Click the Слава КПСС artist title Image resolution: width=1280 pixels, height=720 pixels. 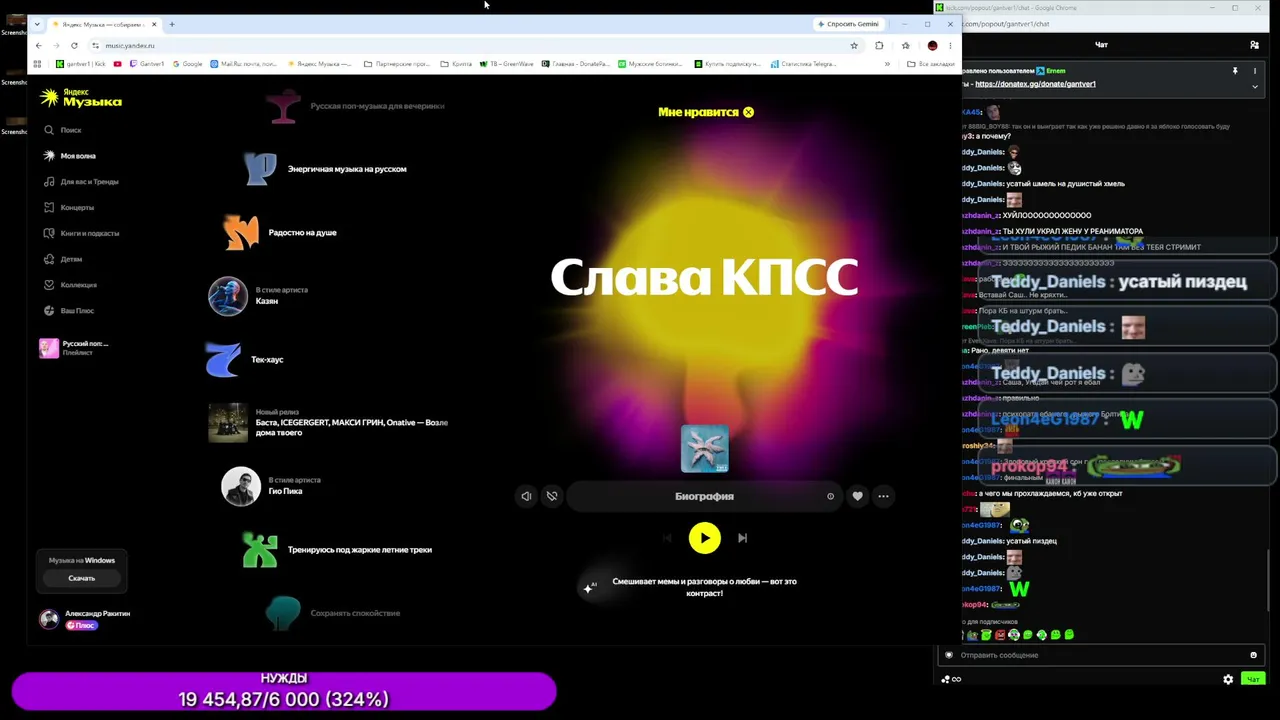pos(704,277)
